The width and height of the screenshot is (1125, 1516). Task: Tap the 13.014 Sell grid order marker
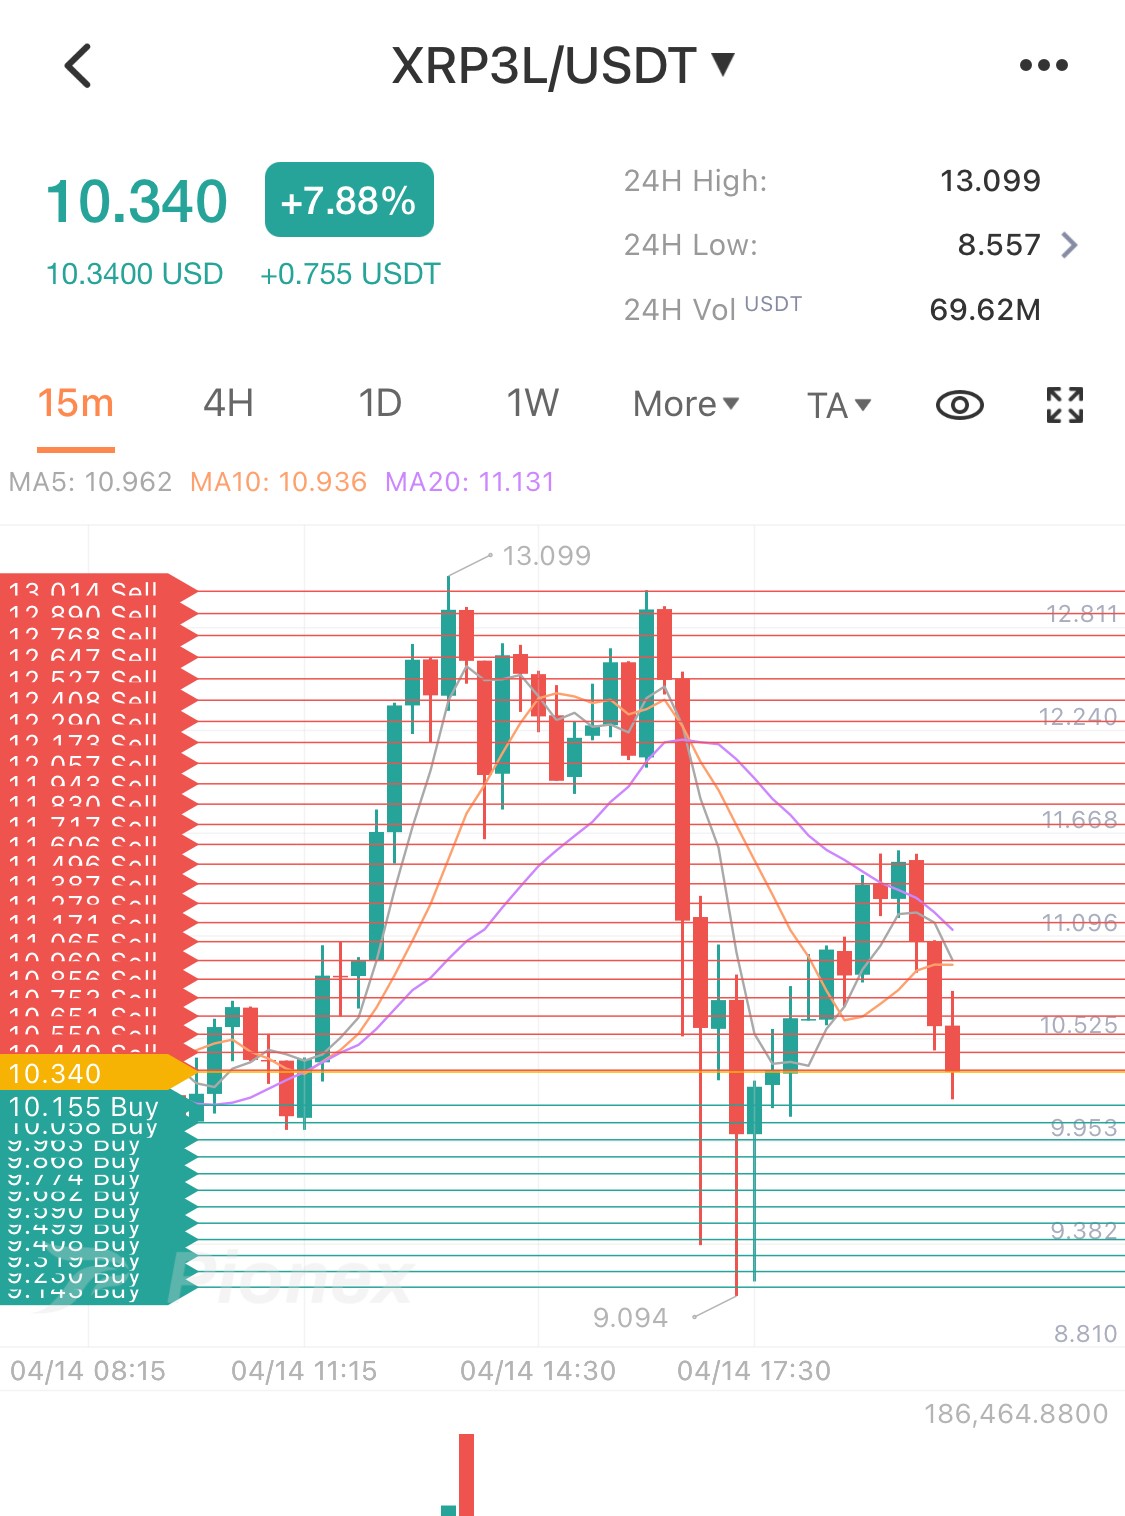(x=96, y=589)
